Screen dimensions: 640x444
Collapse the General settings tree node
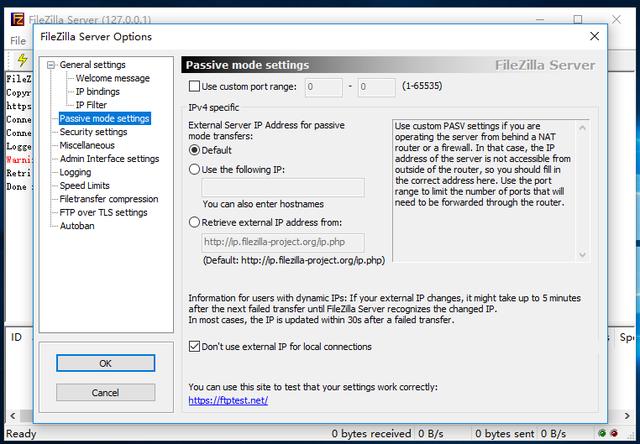tap(51, 65)
